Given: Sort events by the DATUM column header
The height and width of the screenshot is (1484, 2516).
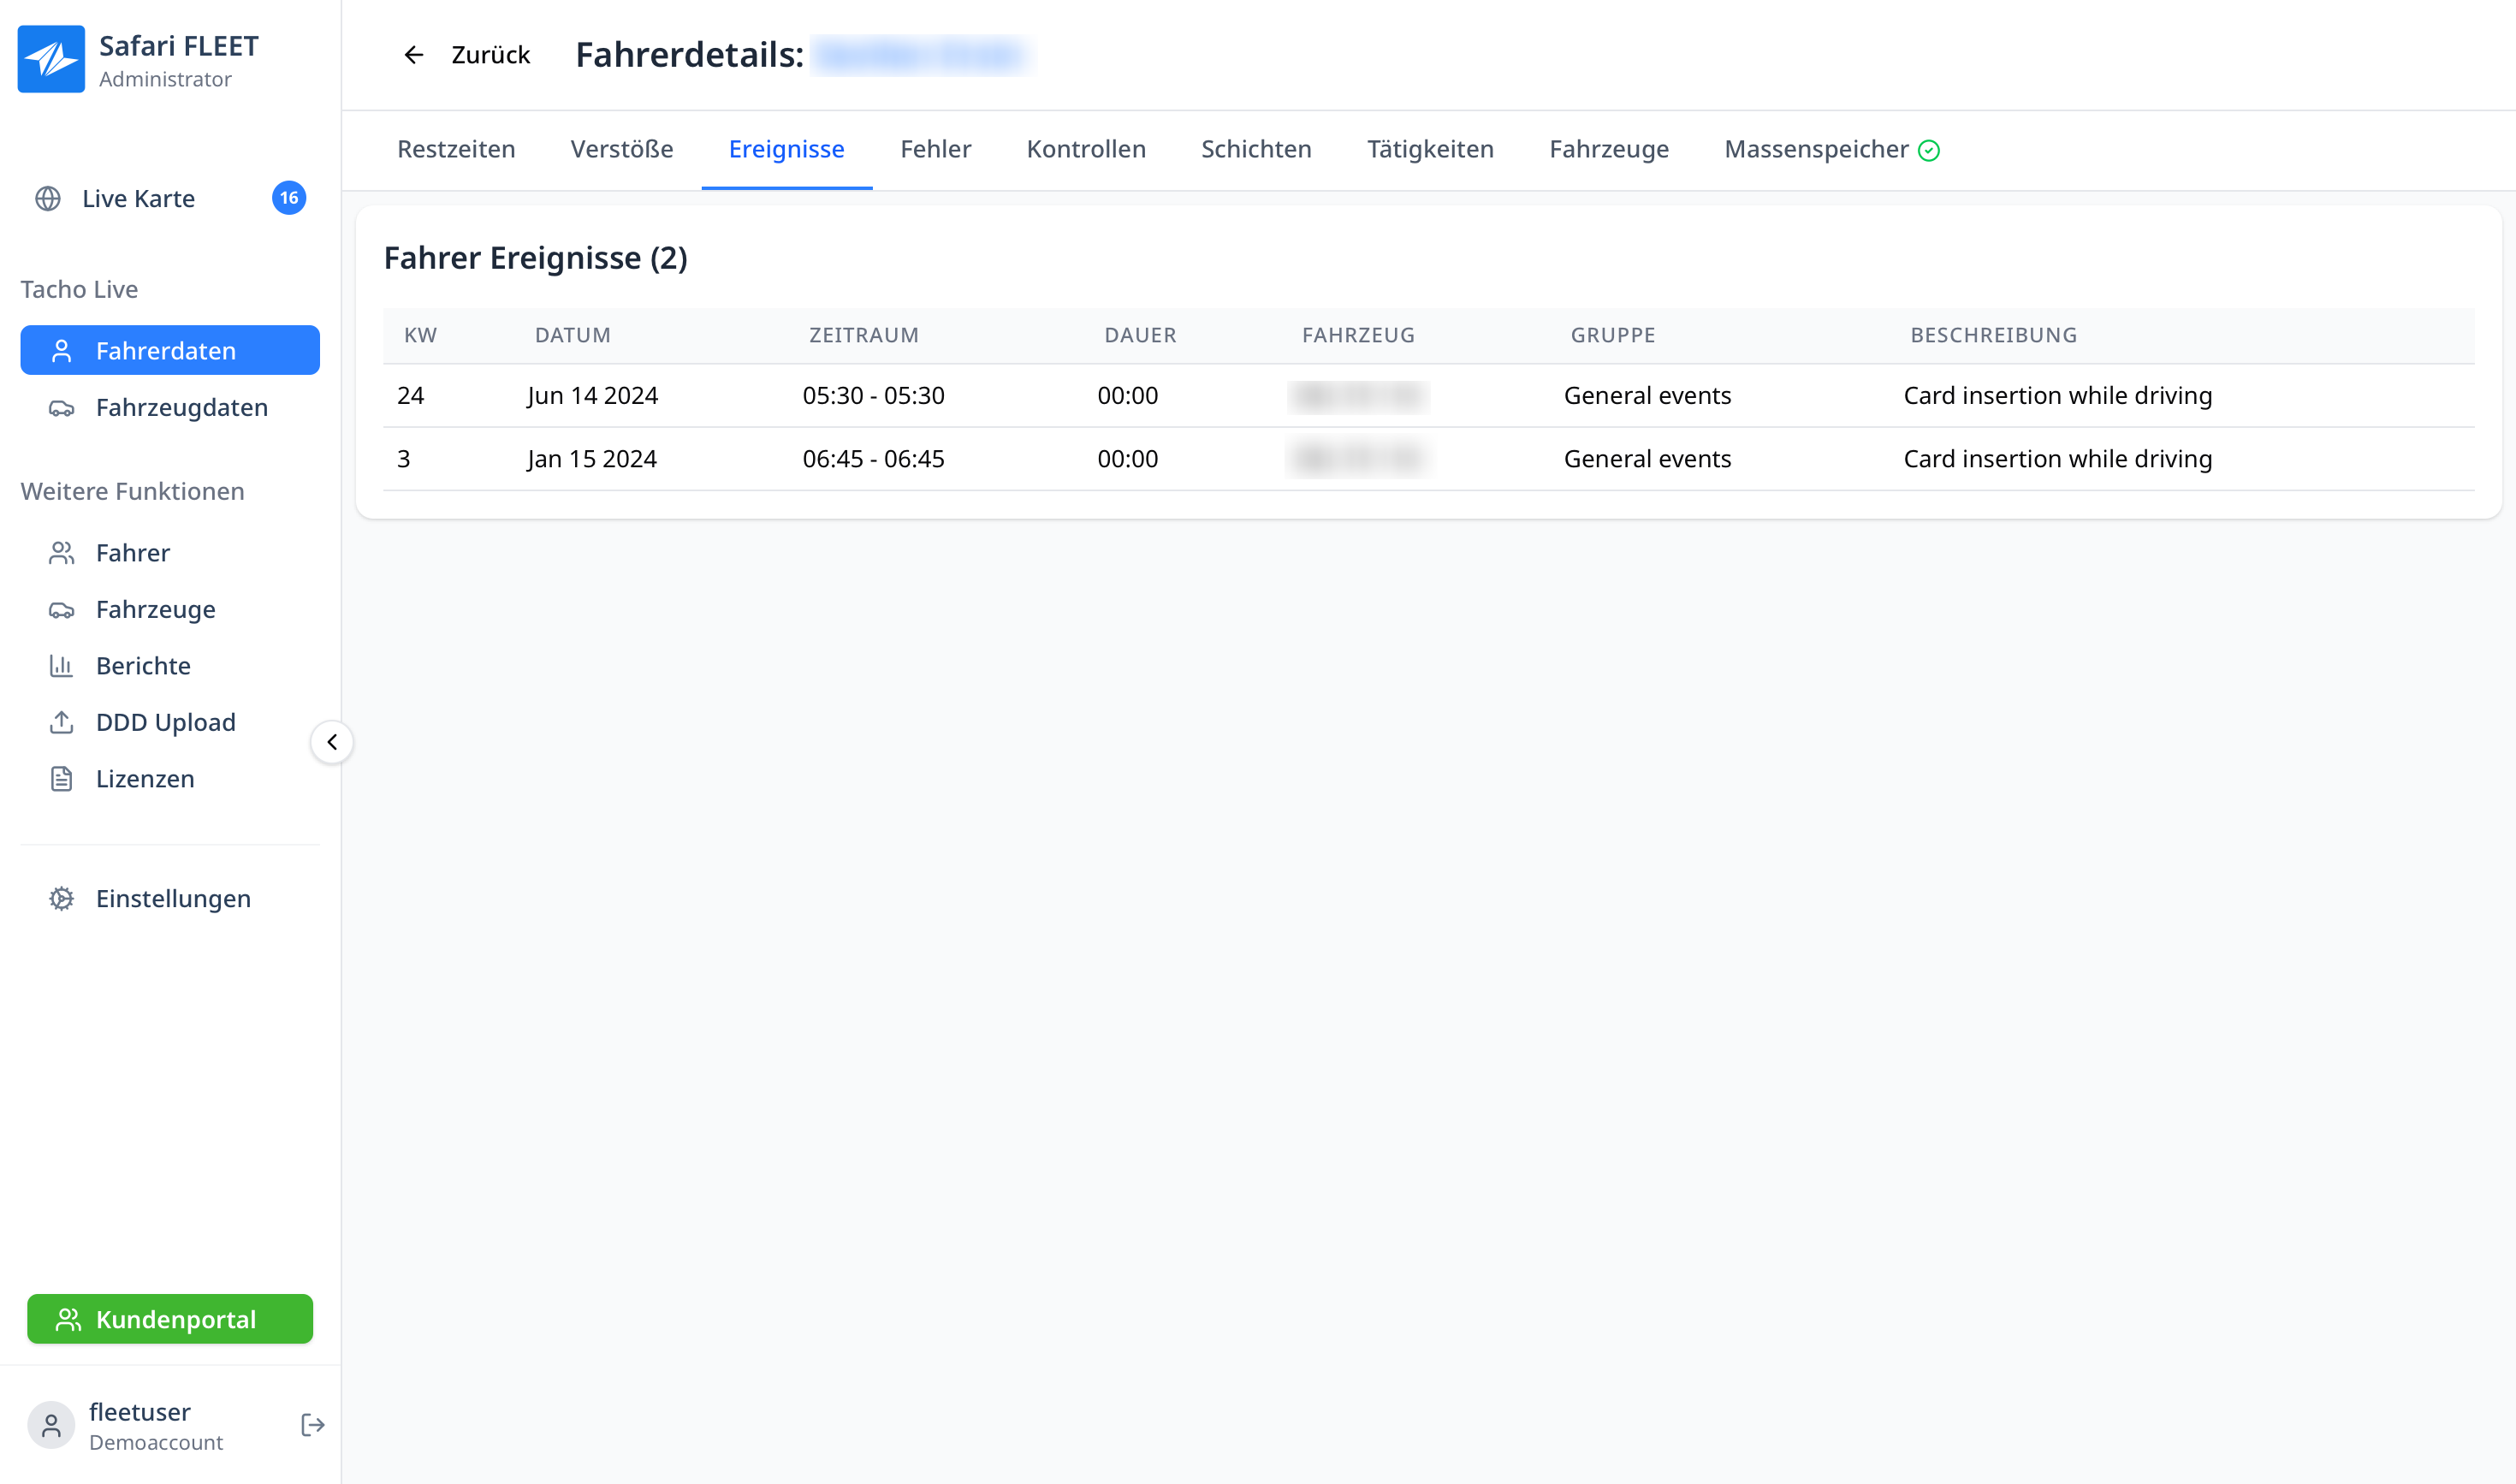Looking at the screenshot, I should tap(572, 335).
